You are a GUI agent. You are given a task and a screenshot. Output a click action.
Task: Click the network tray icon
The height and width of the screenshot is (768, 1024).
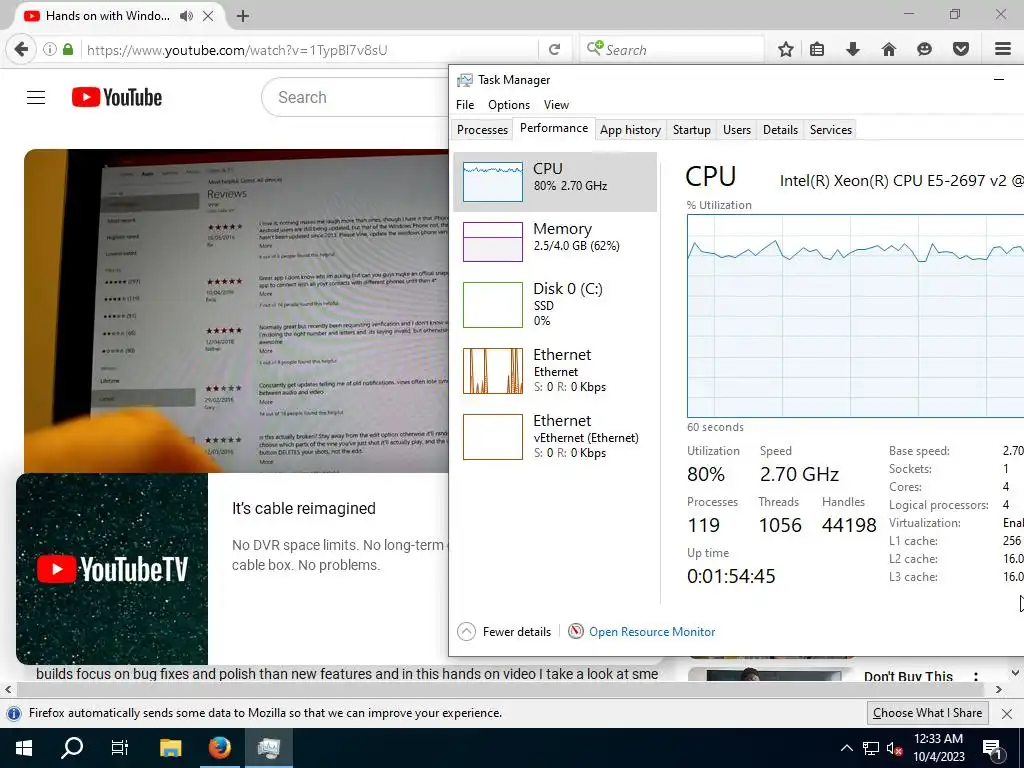click(871, 748)
